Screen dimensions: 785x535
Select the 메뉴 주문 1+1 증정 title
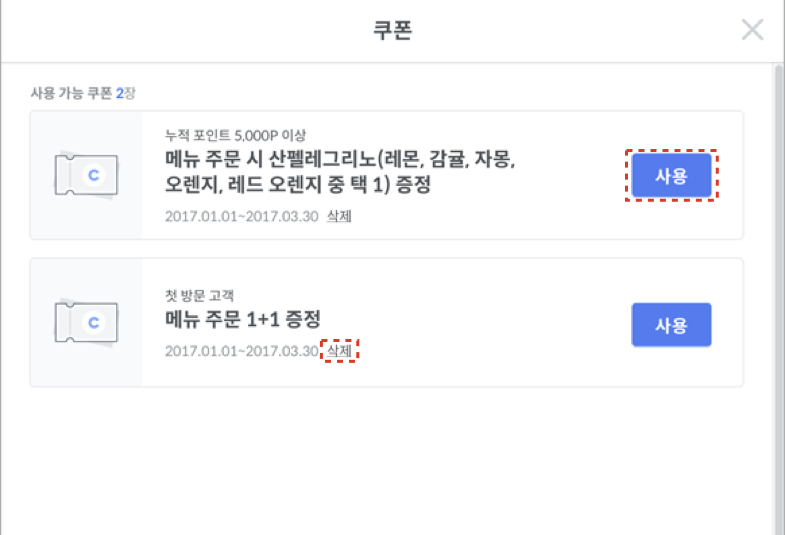(x=243, y=319)
